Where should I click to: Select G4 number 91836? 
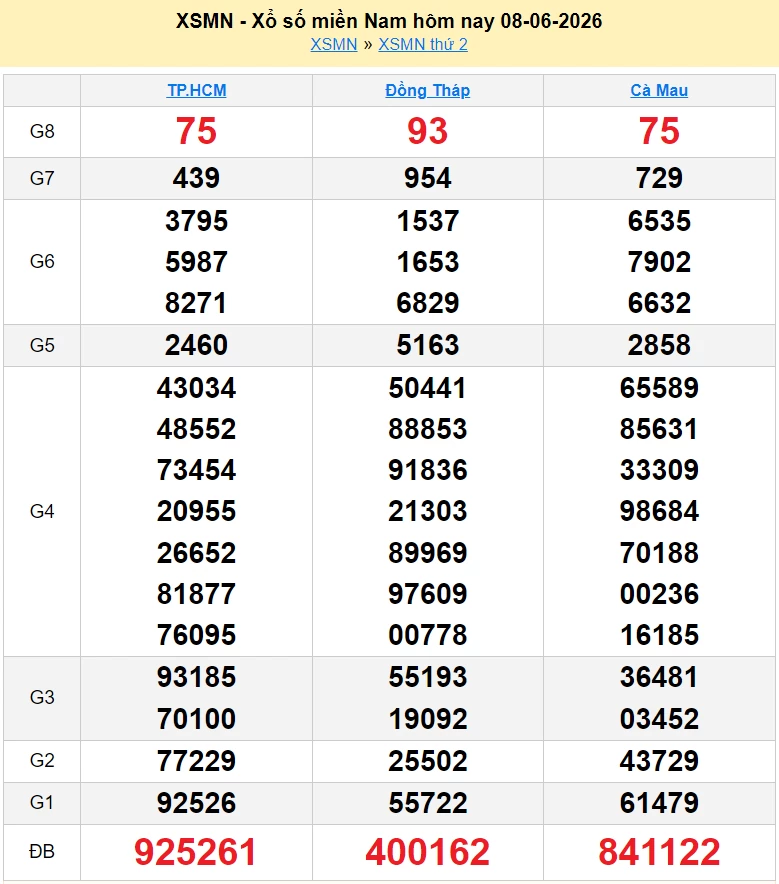(427, 470)
